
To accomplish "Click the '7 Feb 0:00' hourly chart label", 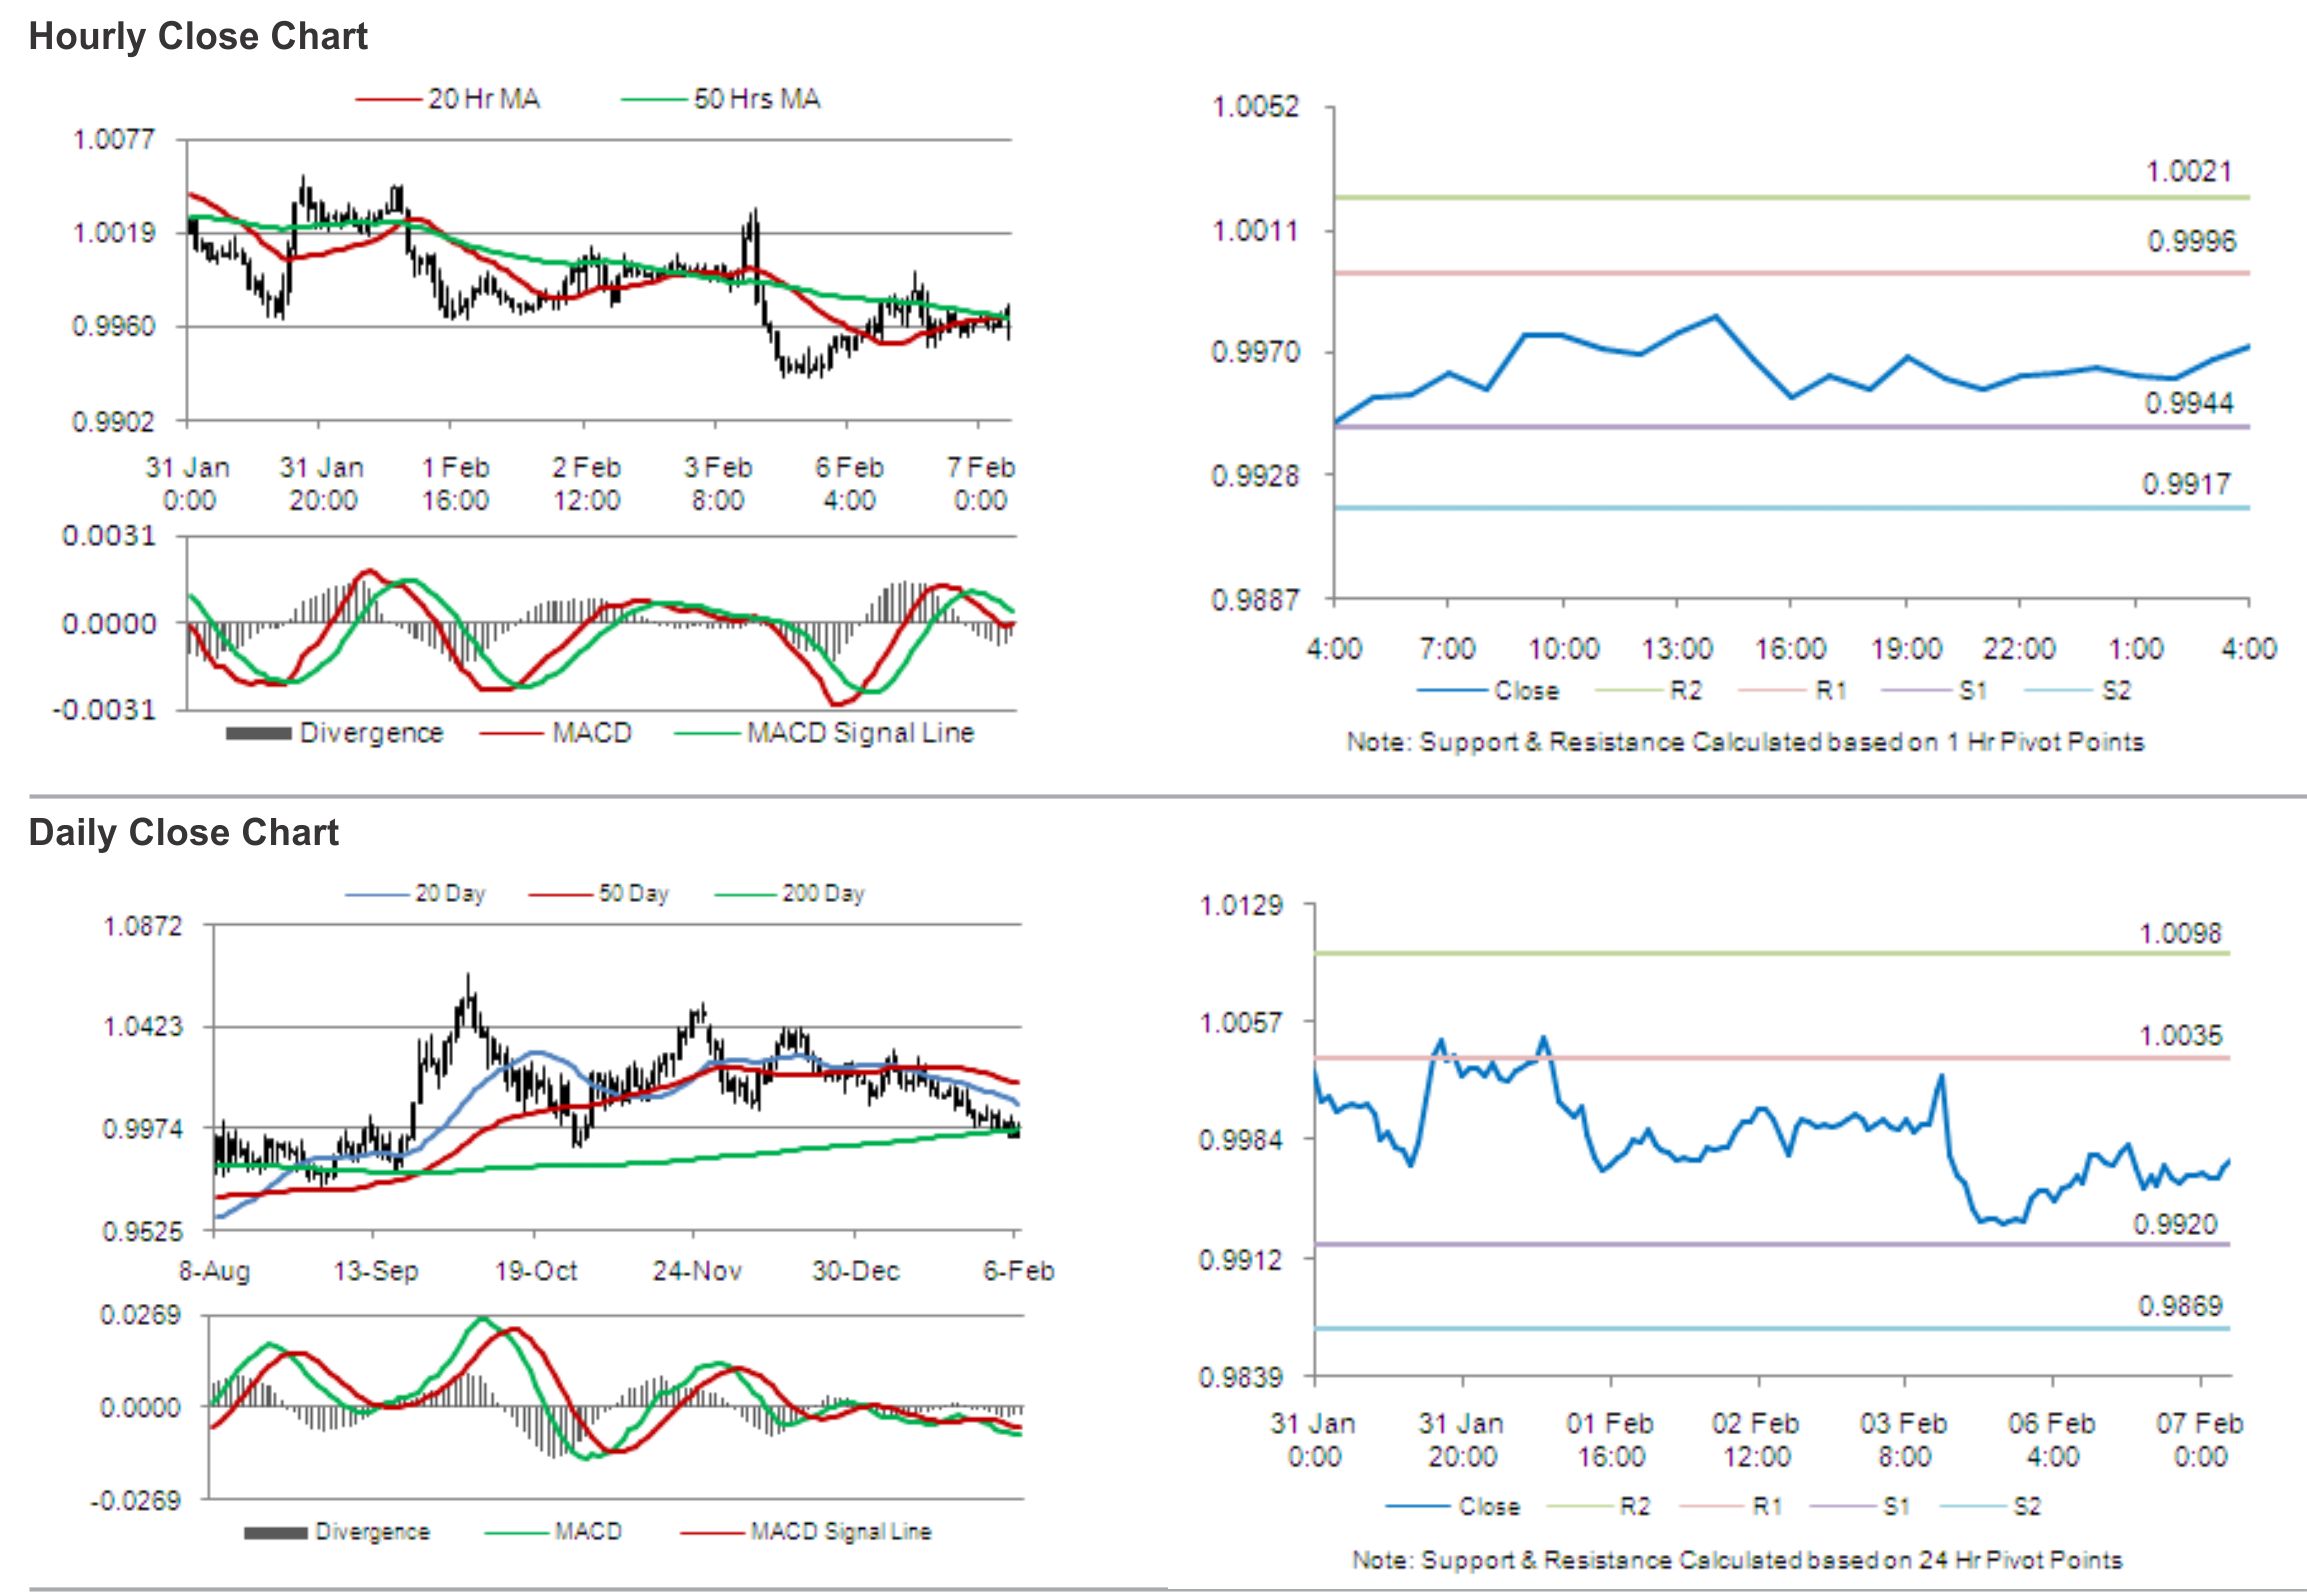I will 980,484.
